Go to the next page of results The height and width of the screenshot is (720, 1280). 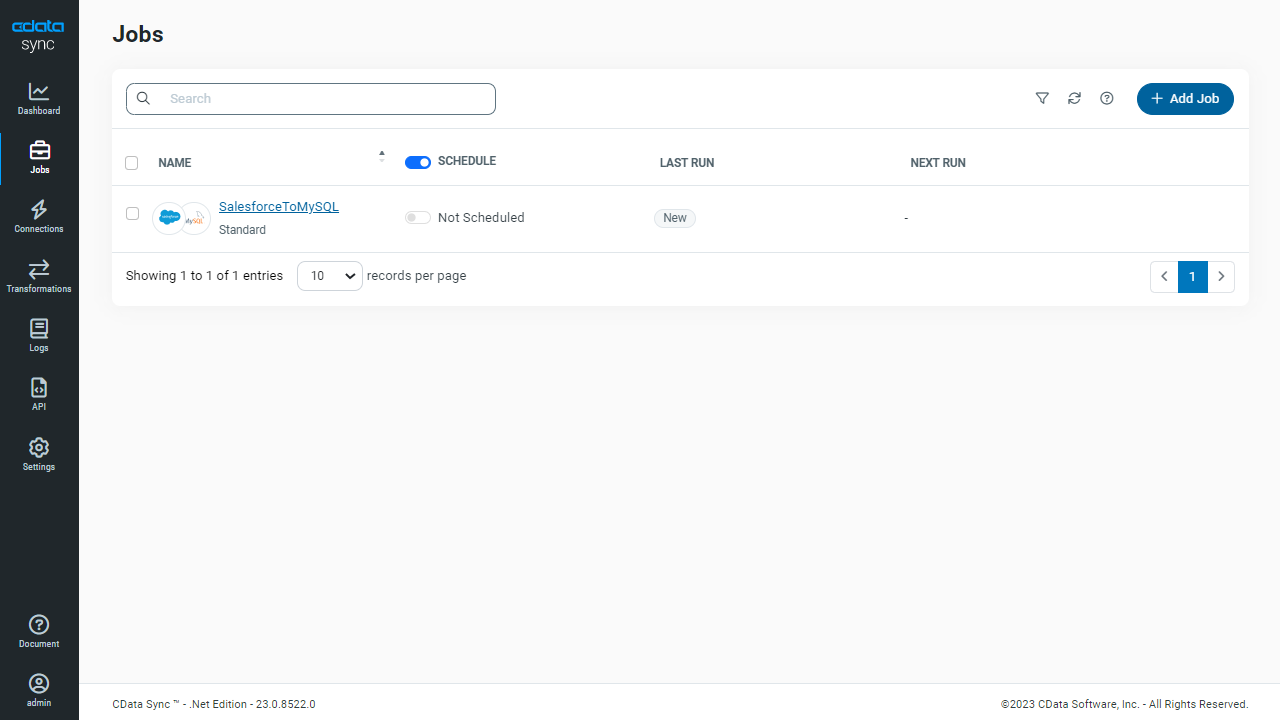pyautogui.click(x=1221, y=277)
